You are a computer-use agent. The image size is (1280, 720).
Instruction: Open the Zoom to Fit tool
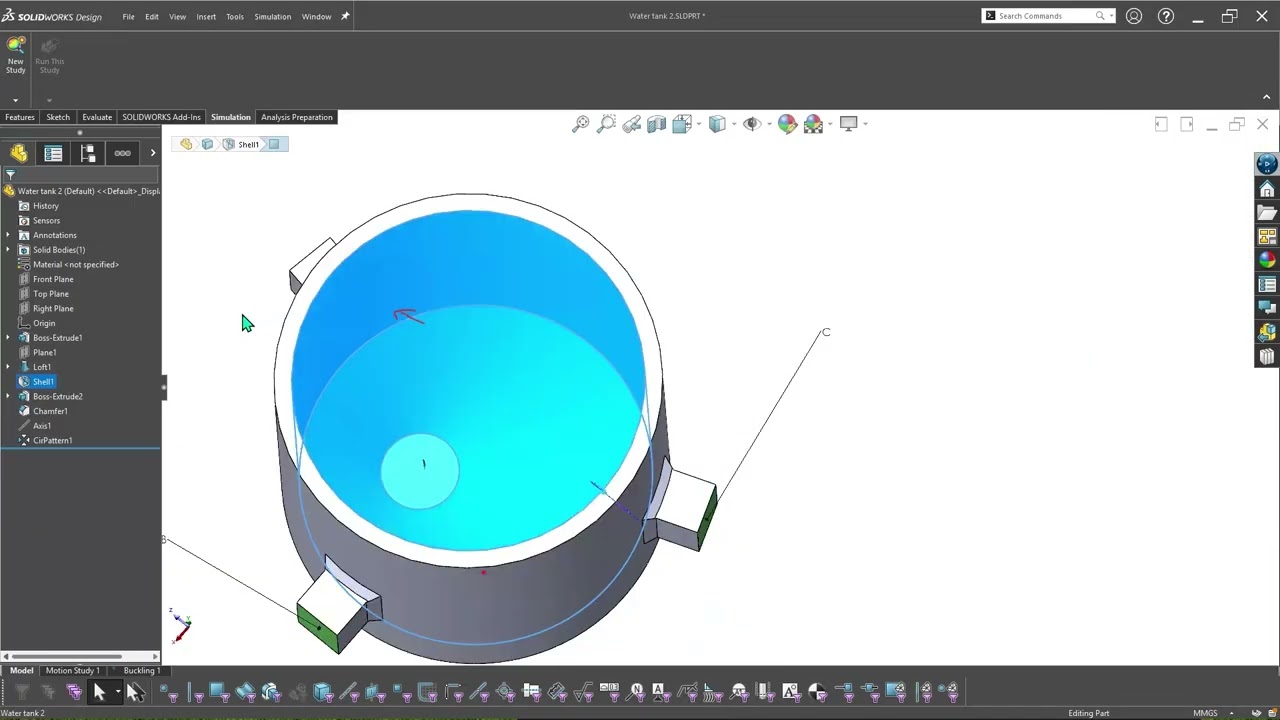(580, 124)
